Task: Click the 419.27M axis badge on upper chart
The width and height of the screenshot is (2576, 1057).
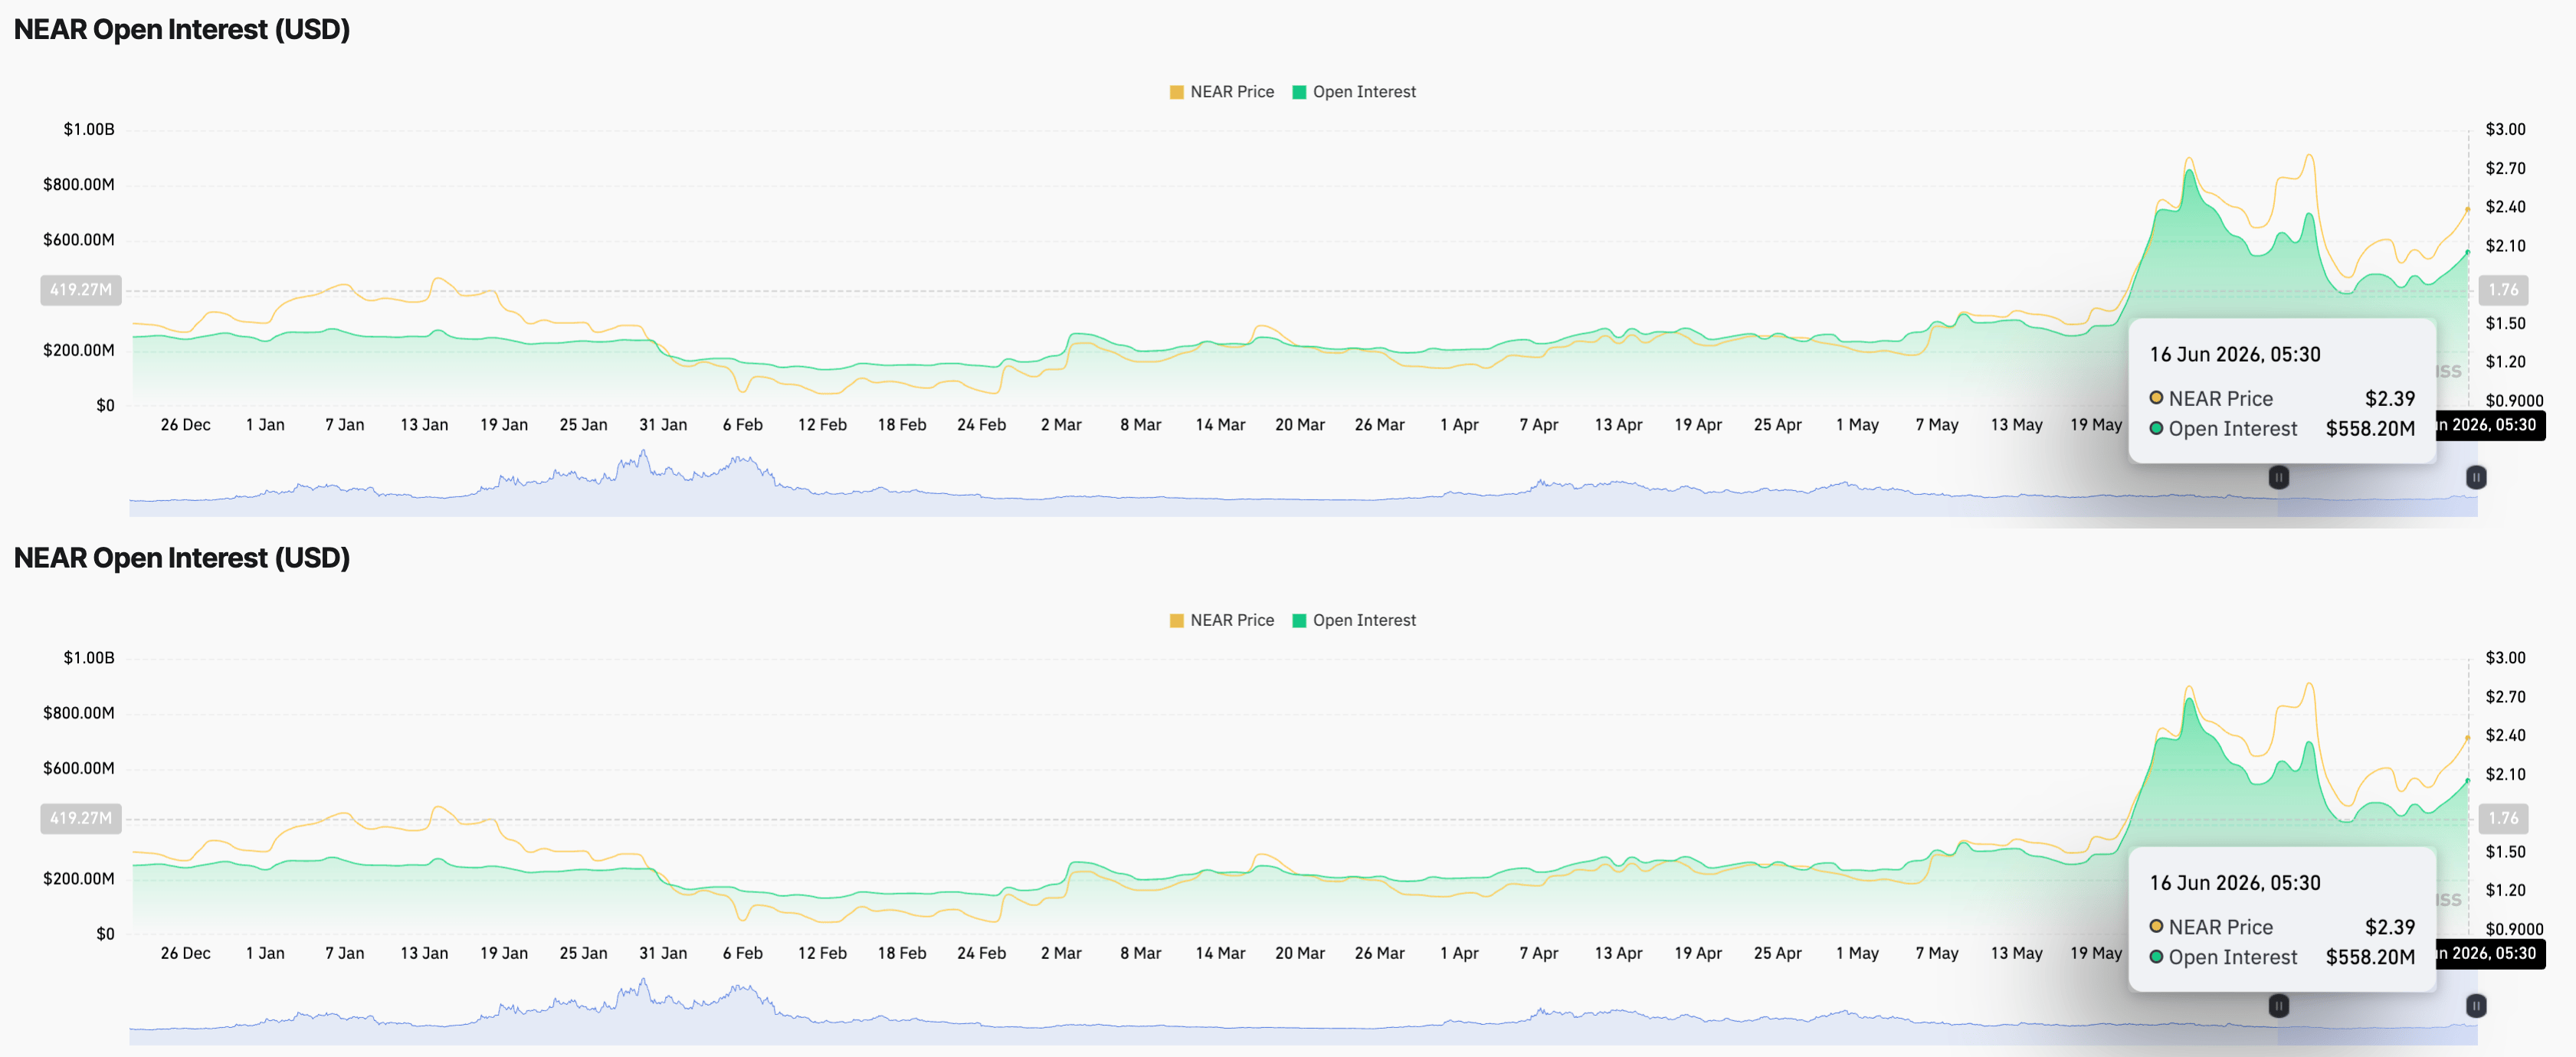Action: click(81, 290)
